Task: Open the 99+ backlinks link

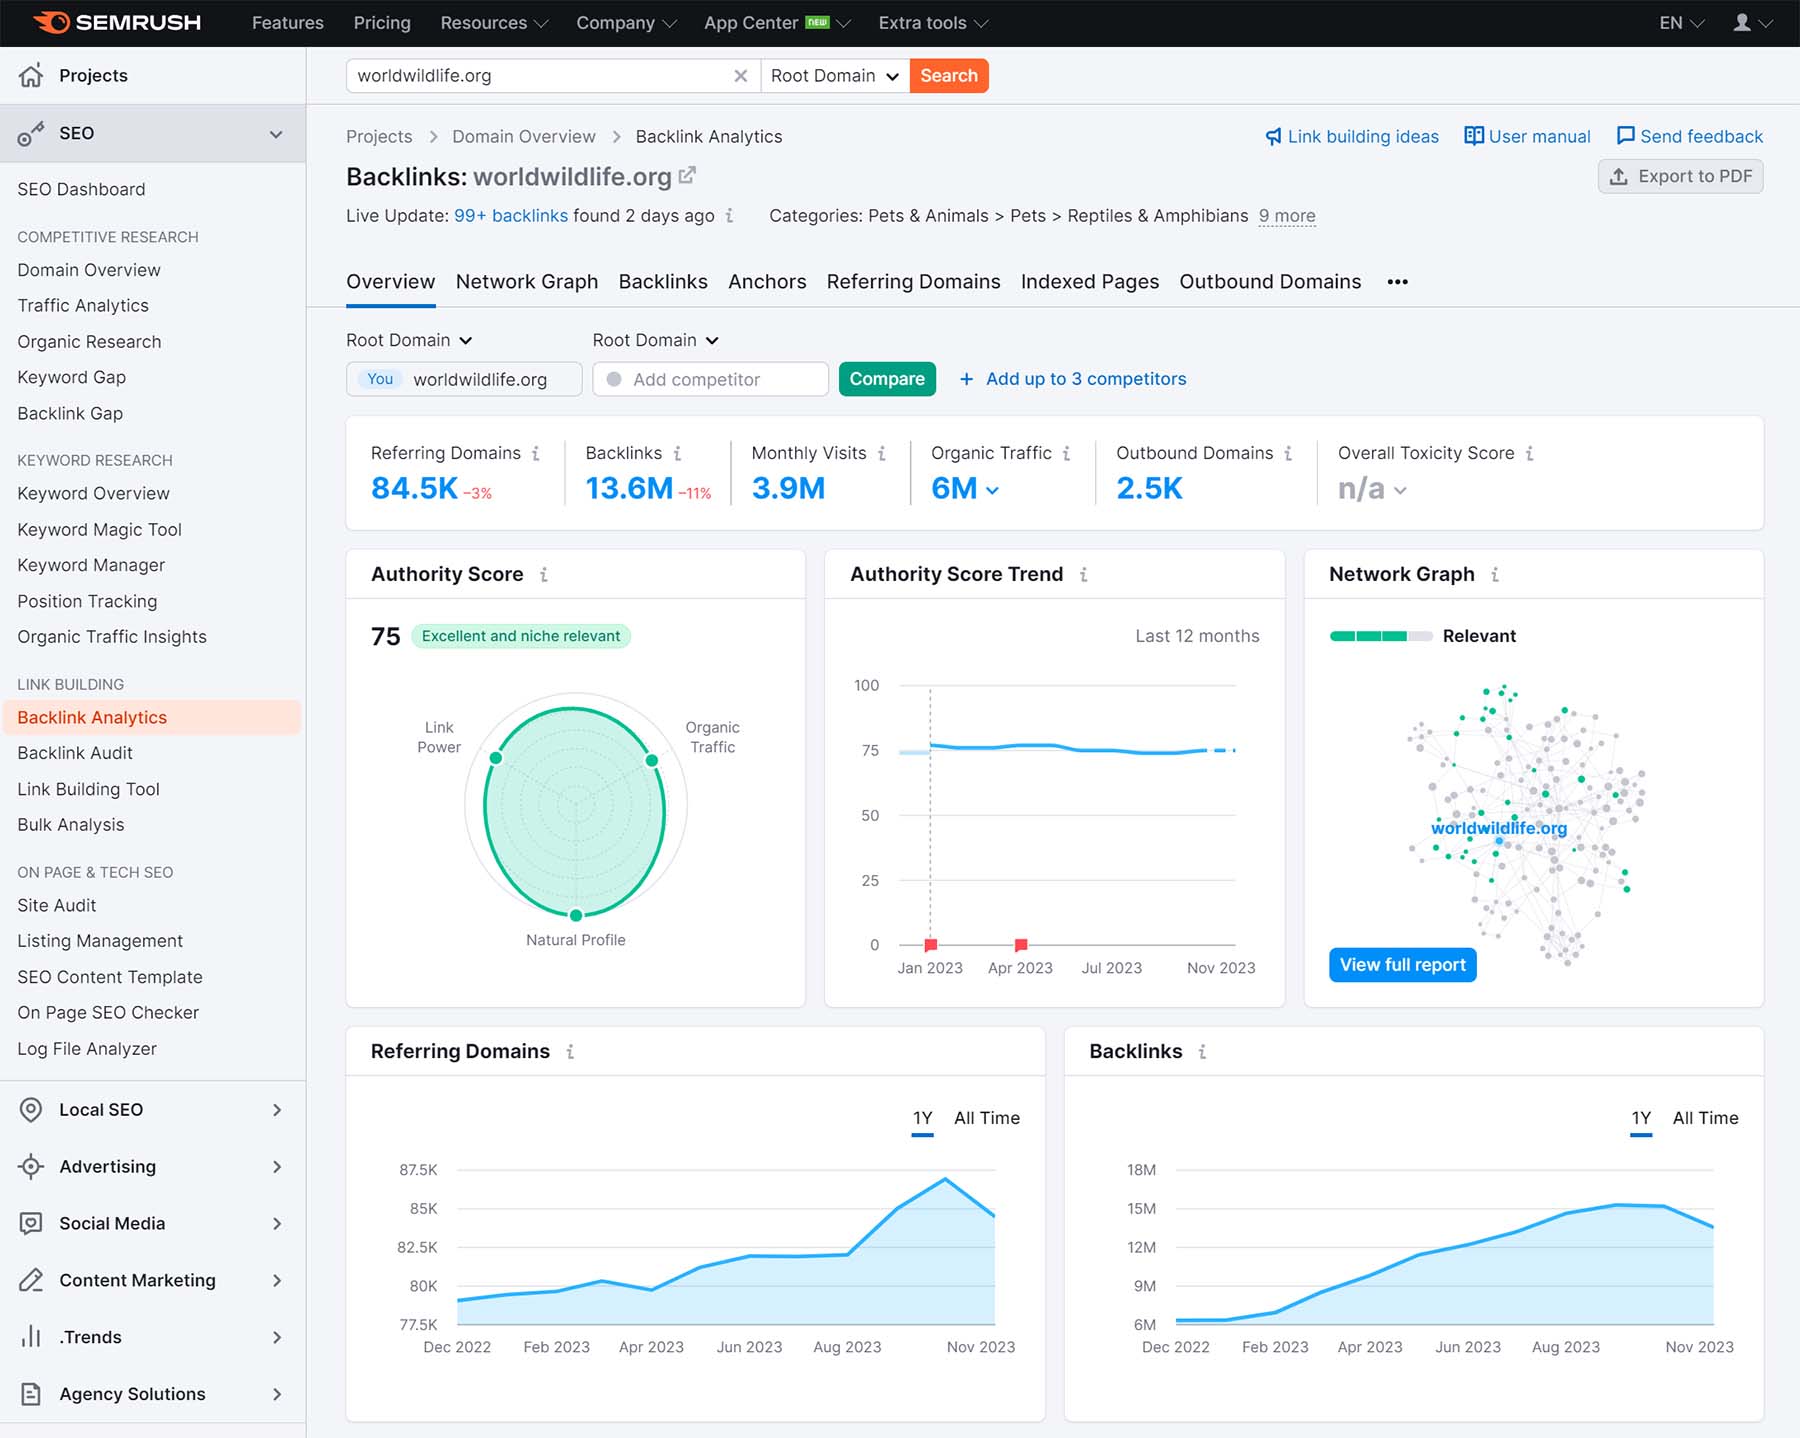Action: [512, 215]
